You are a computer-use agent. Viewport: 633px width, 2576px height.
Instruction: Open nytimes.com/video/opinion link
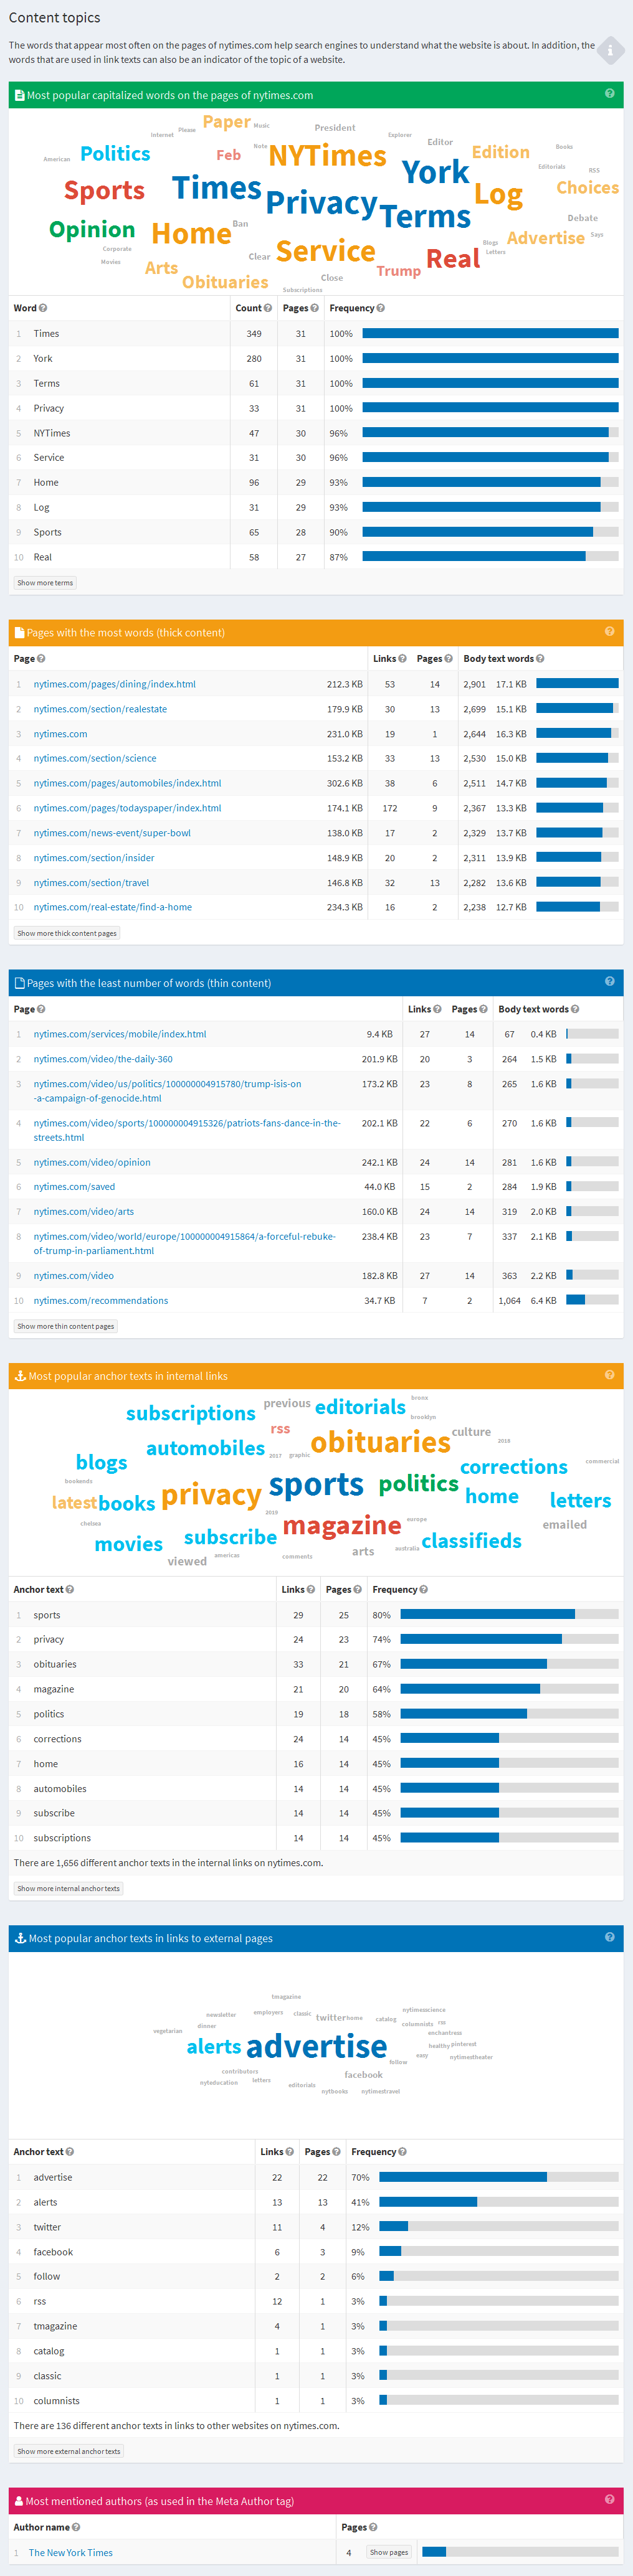(92, 1162)
